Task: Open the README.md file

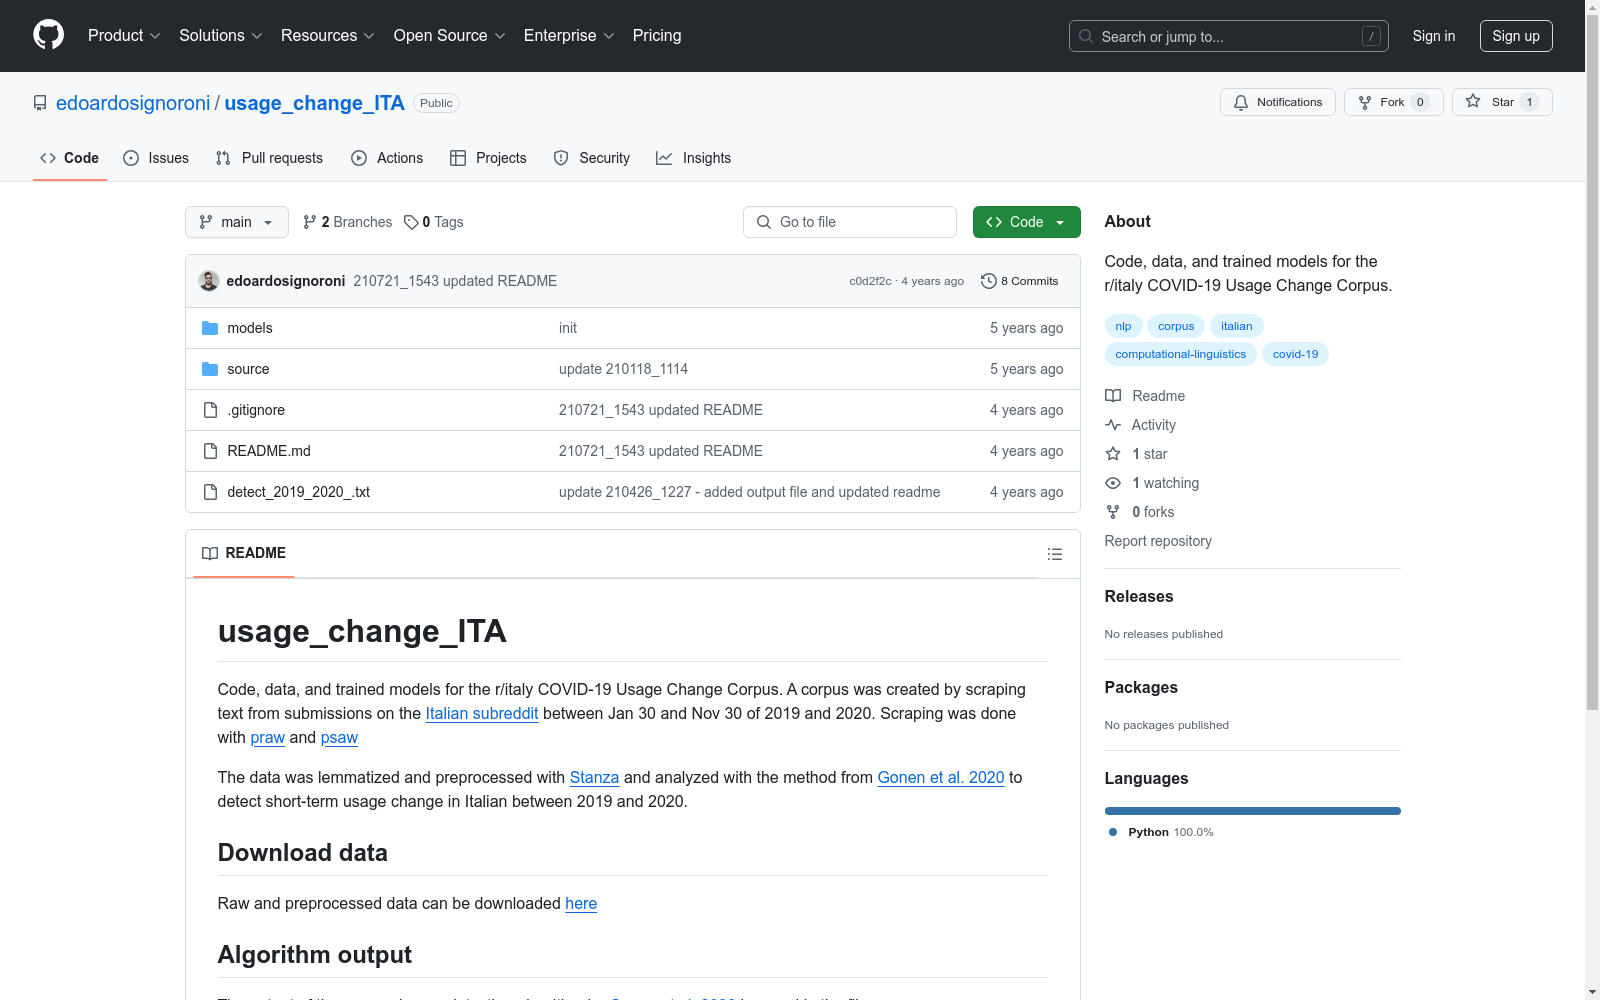Action: click(269, 451)
